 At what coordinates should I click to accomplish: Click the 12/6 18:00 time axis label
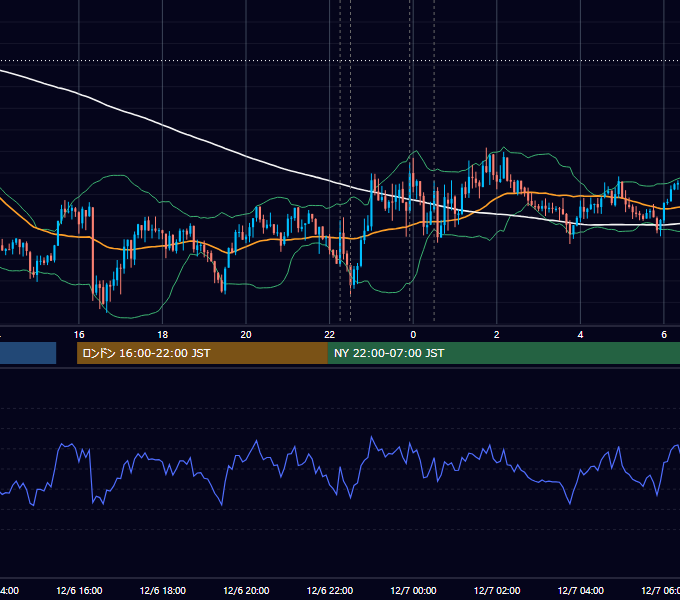pos(163,590)
